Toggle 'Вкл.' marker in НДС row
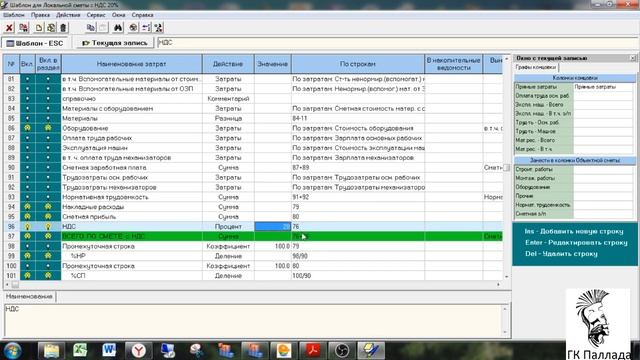Viewport: 640px width, 360px height. [x=27, y=227]
